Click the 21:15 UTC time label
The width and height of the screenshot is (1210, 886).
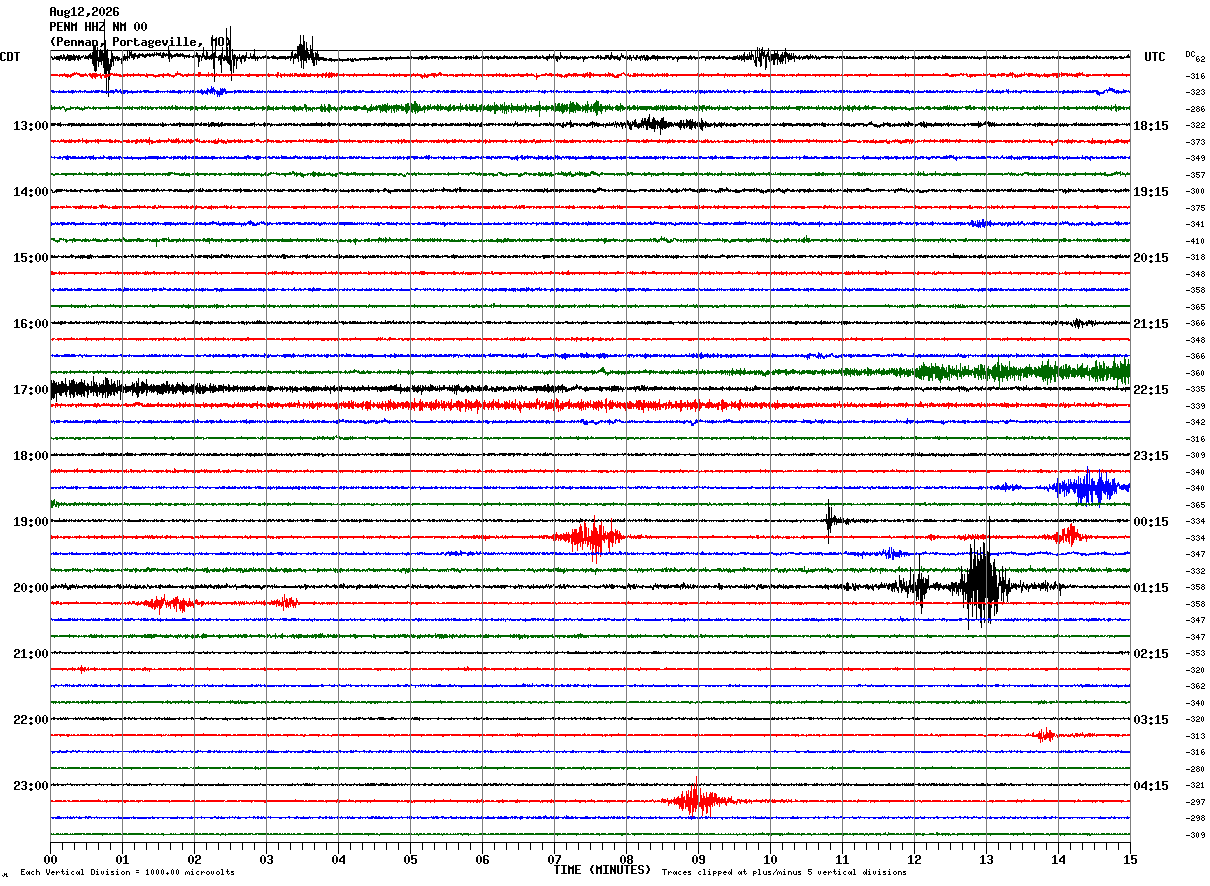pyautogui.click(x=1151, y=324)
